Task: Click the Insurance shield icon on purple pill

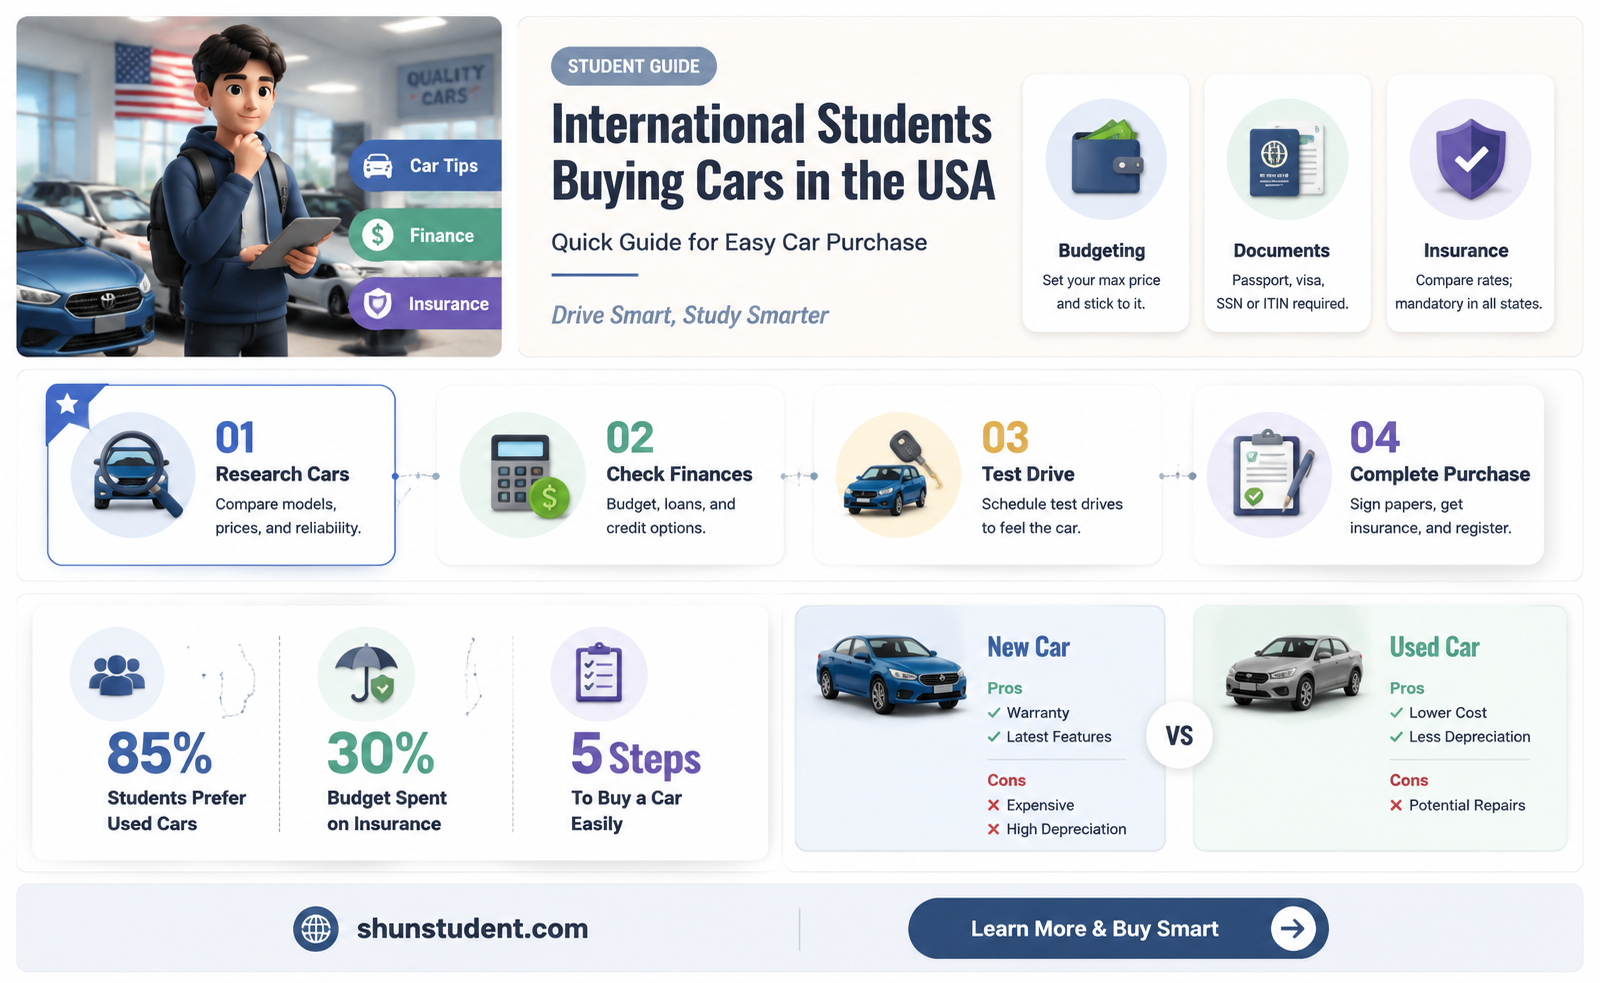Action: tap(377, 304)
